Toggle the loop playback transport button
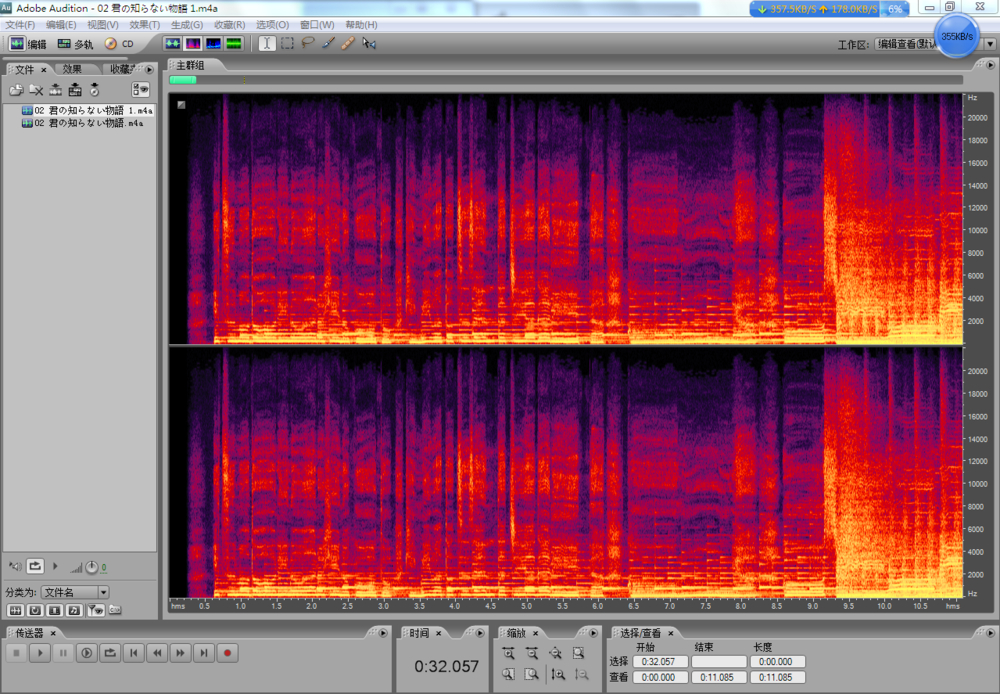Image resolution: width=1000 pixels, height=694 pixels. [109, 653]
